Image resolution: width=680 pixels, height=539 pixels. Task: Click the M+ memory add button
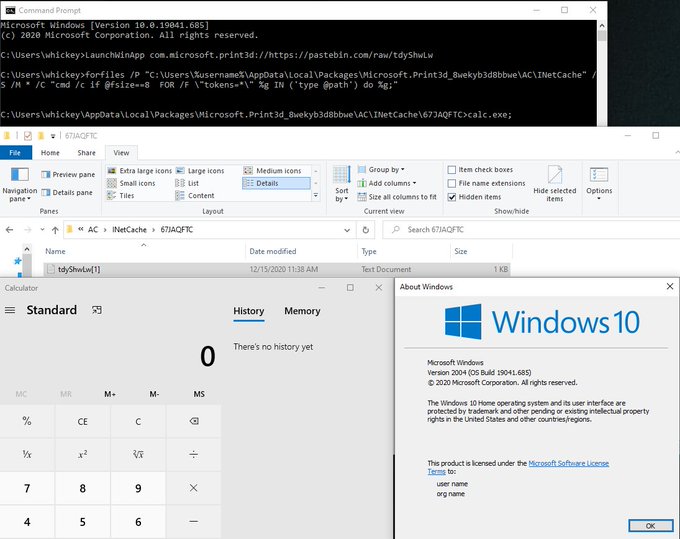pyautogui.click(x=110, y=394)
